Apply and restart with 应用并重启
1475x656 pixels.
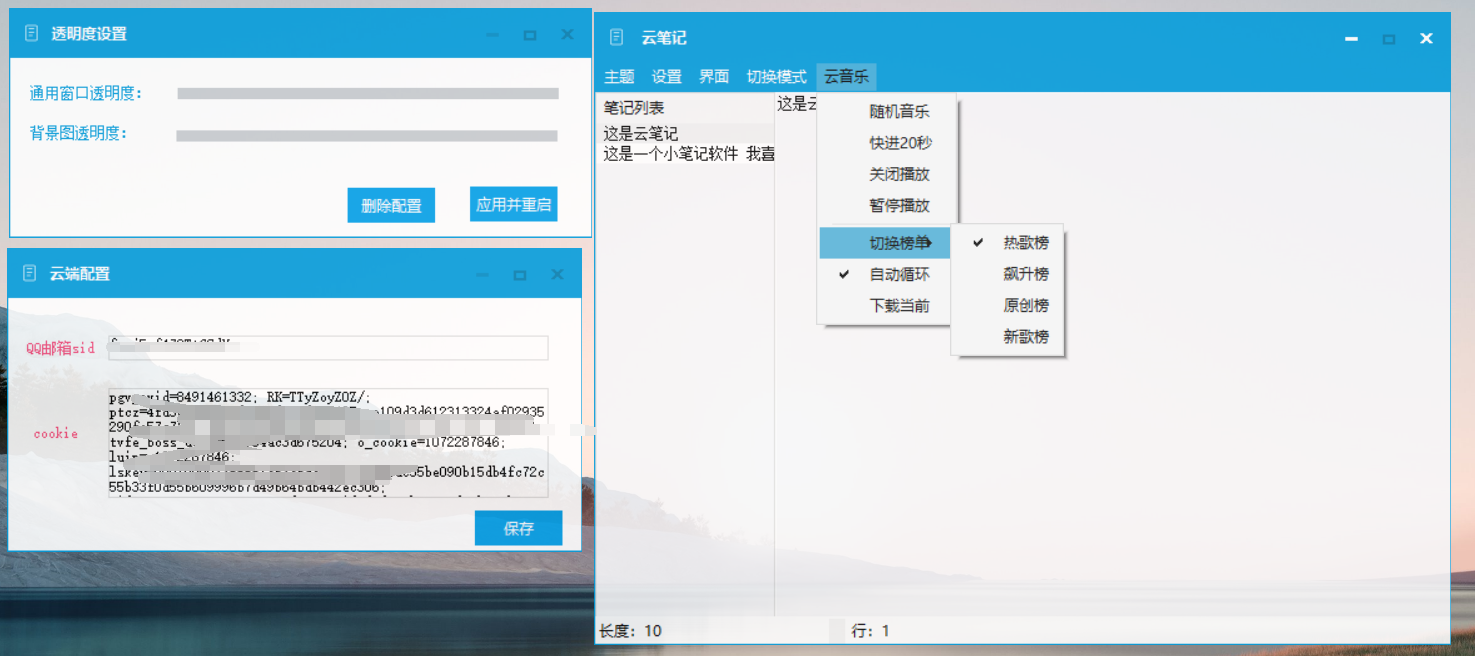(x=513, y=204)
